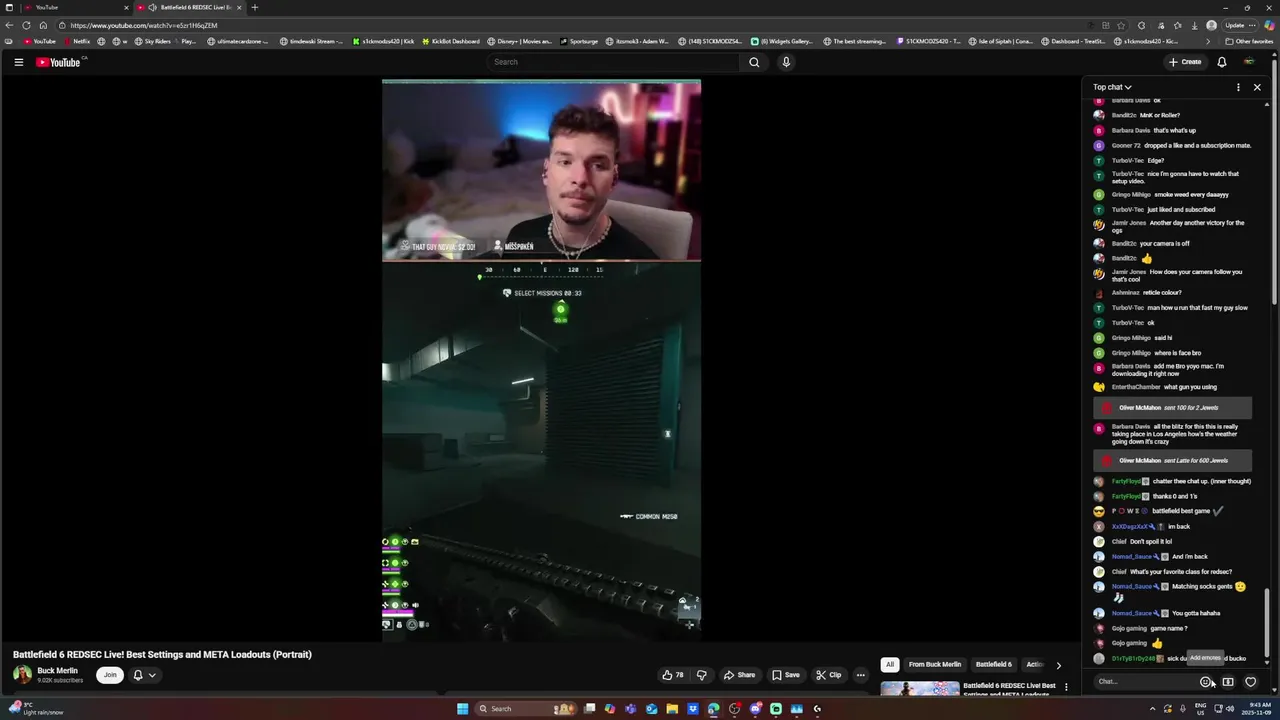Open the recommended Battlefield 6 video thumbnail
Image resolution: width=1280 pixels, height=720 pixels.
(x=919, y=688)
